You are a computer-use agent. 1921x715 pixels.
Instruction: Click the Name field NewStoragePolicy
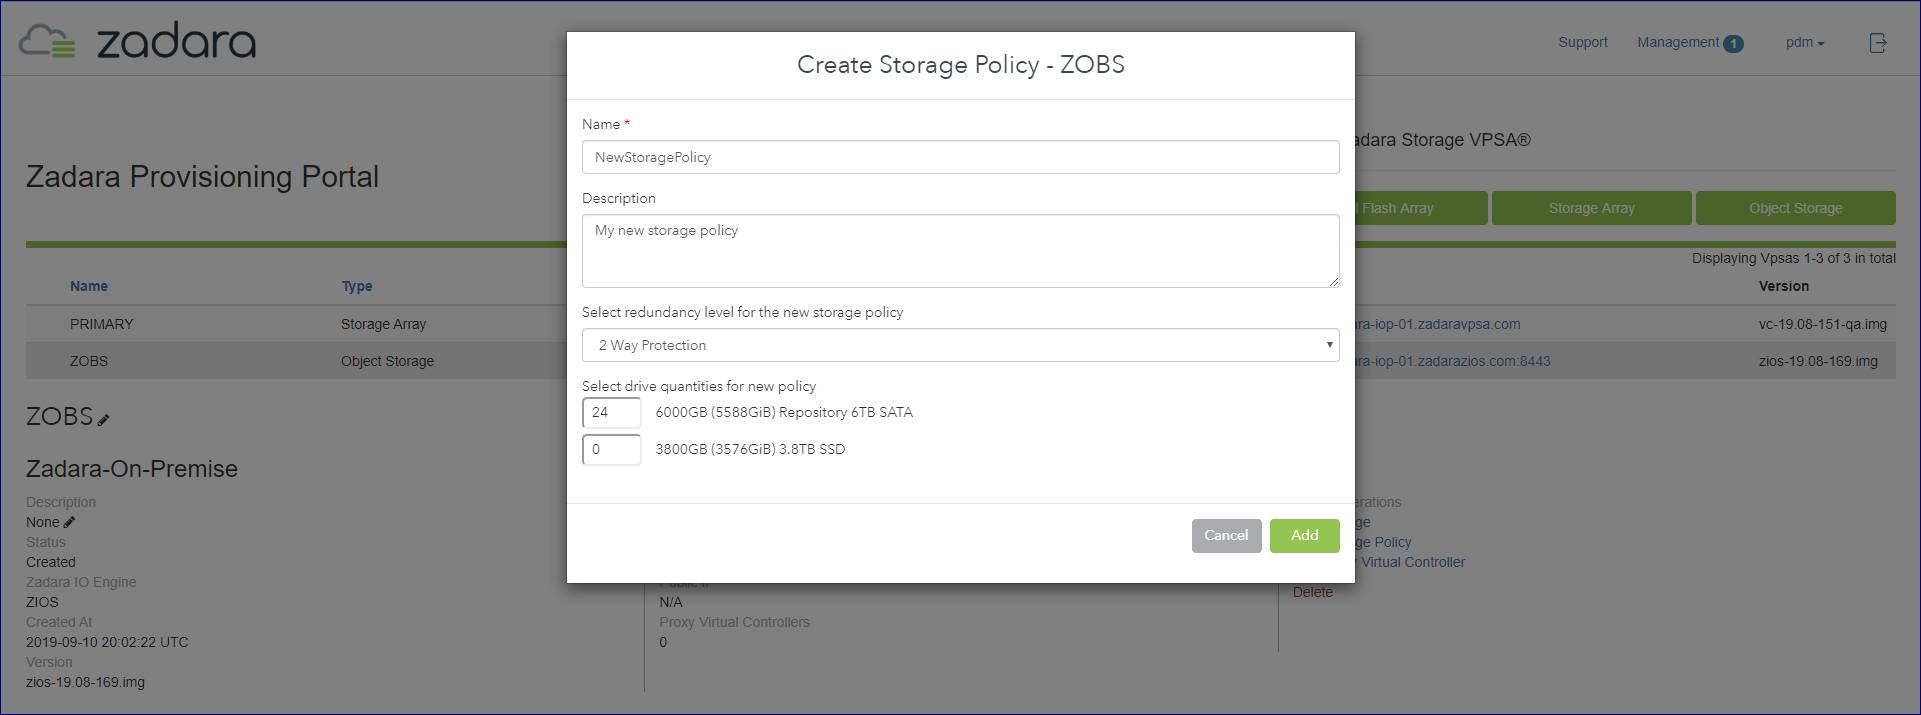click(960, 157)
